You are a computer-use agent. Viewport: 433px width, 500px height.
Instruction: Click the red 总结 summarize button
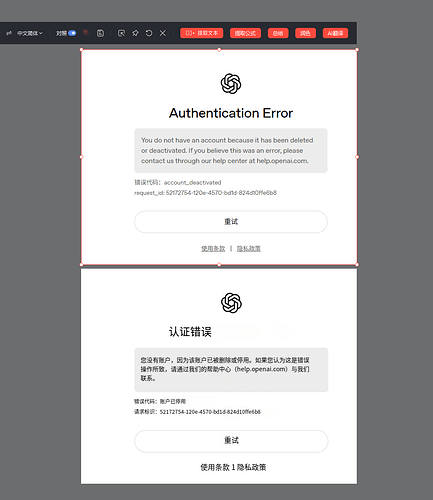pos(278,33)
